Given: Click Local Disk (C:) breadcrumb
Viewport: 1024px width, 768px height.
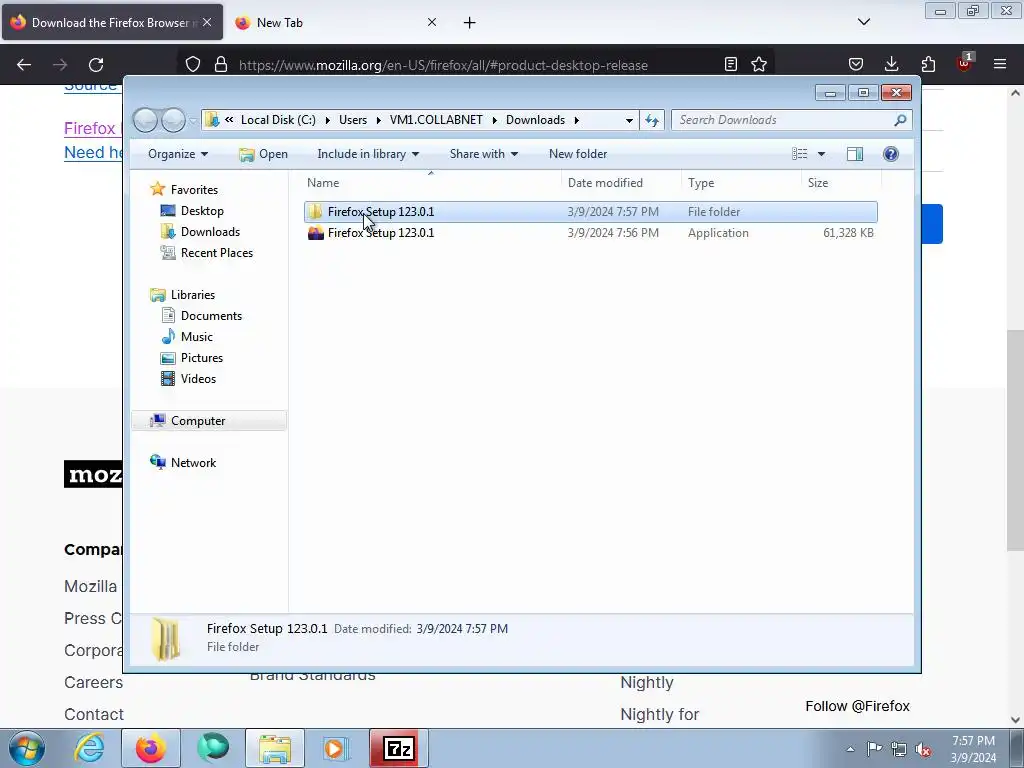Looking at the screenshot, I should tap(278, 120).
